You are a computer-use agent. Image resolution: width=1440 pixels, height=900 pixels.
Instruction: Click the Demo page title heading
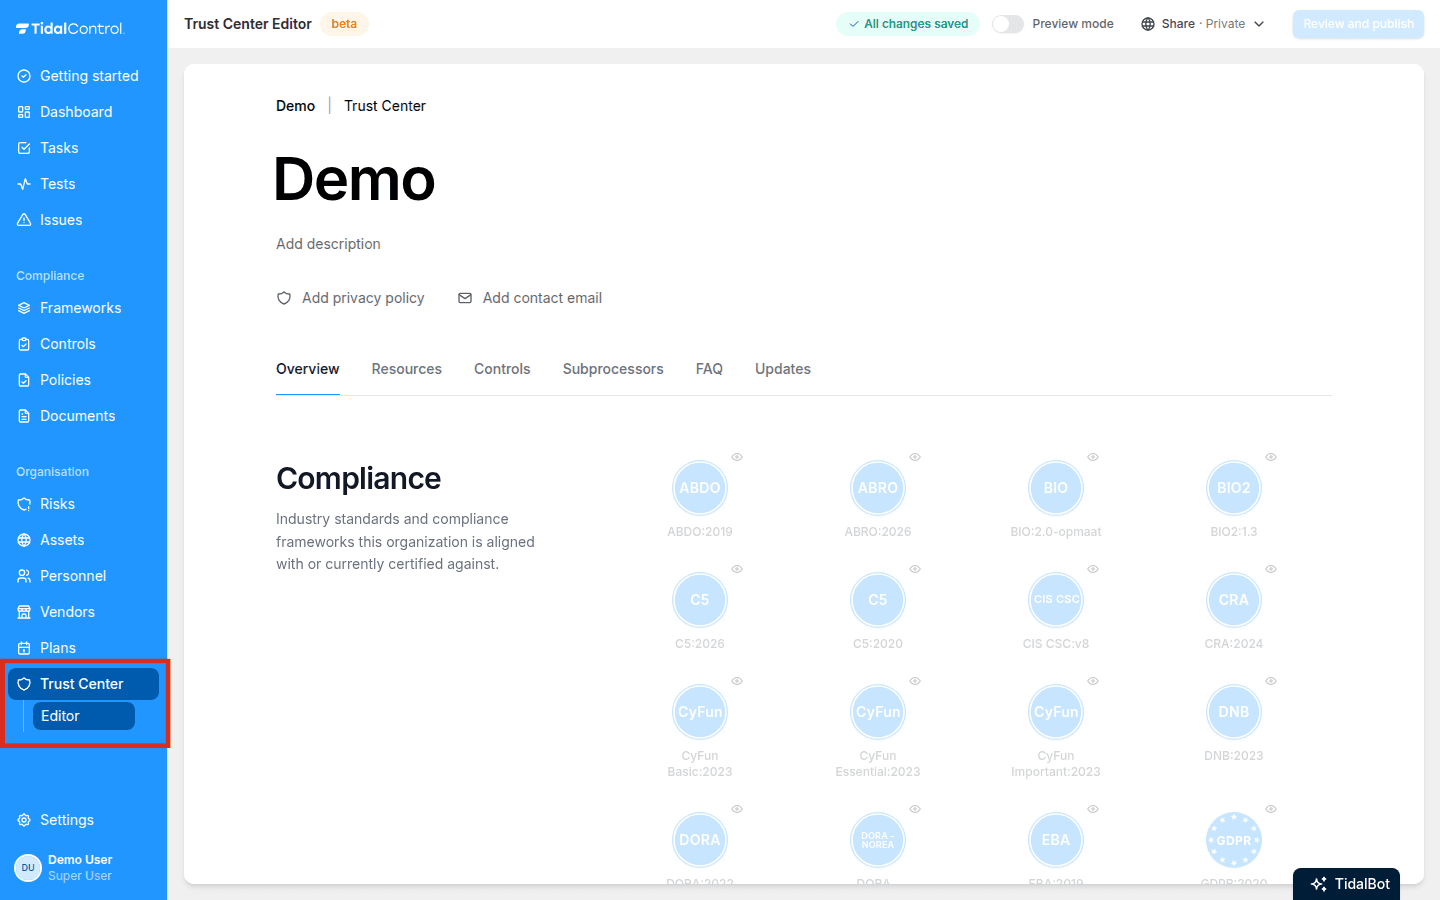355,180
